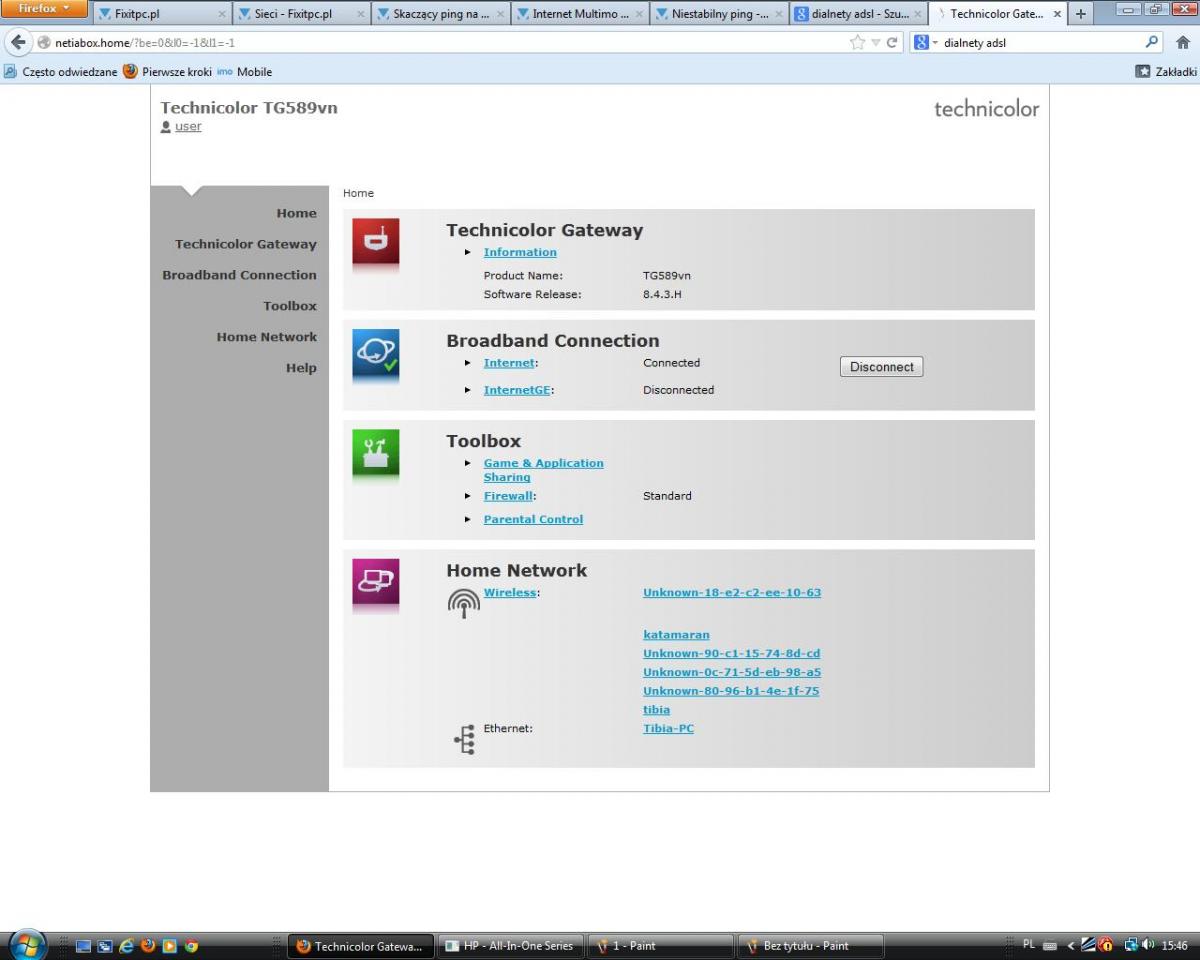Open the Information link

[520, 253]
